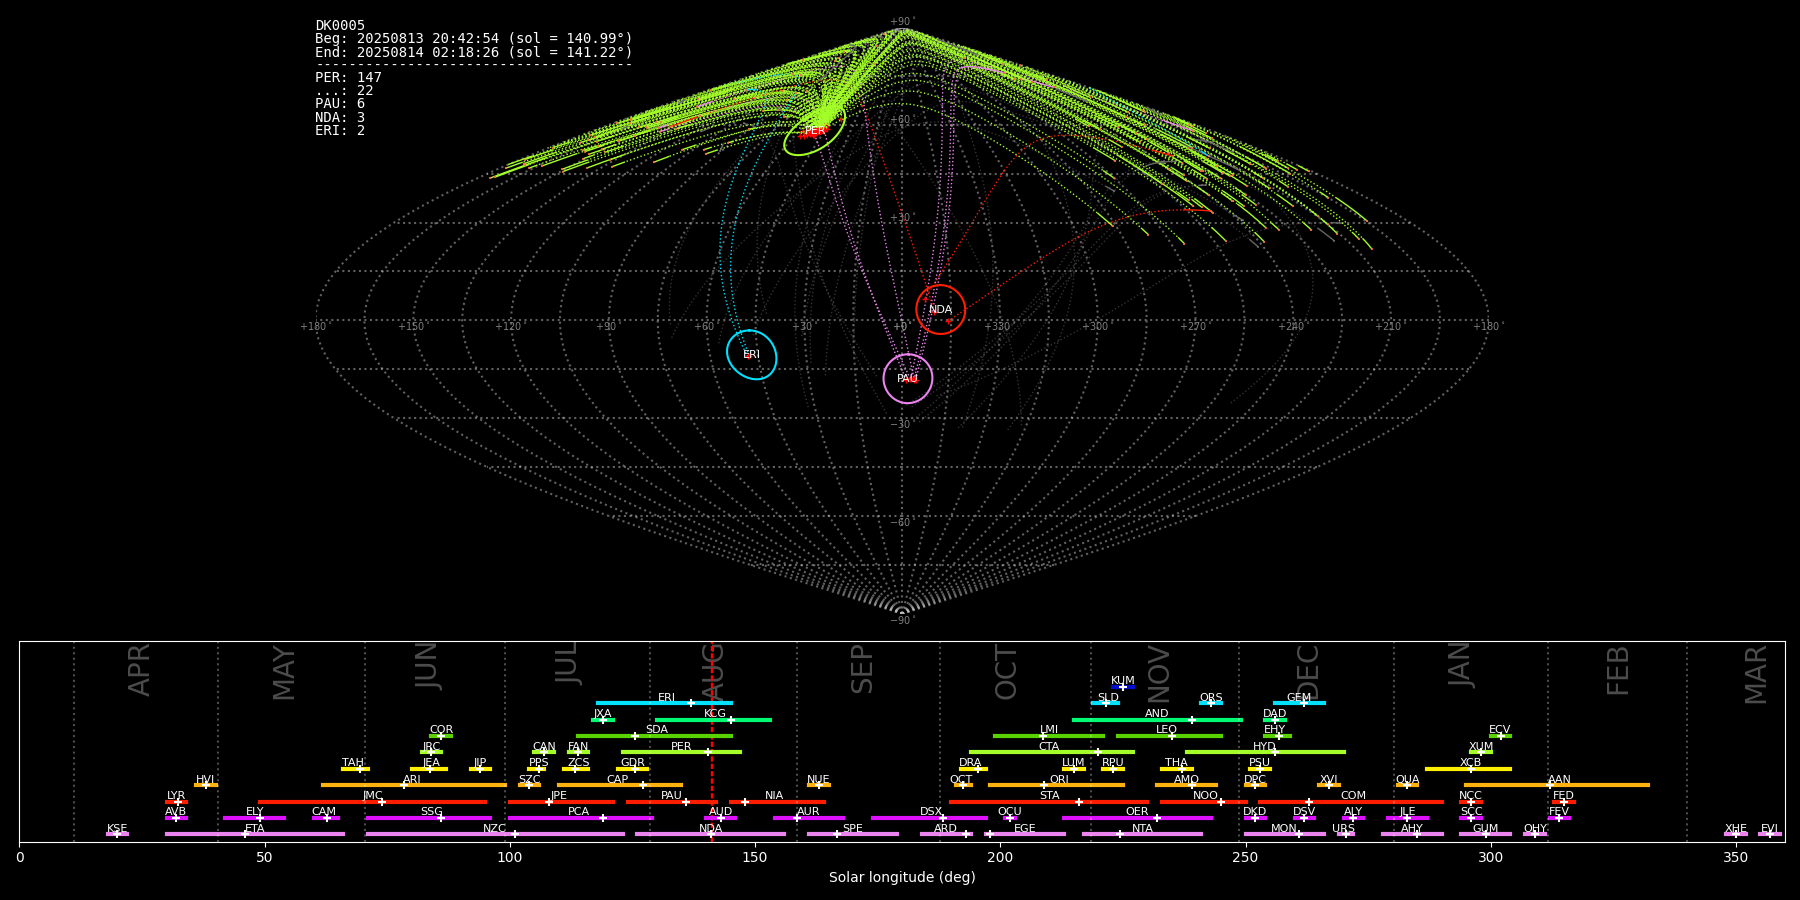Click the -90 label at sky map bottom
Screen dimensions: 1800x900
click(901, 621)
